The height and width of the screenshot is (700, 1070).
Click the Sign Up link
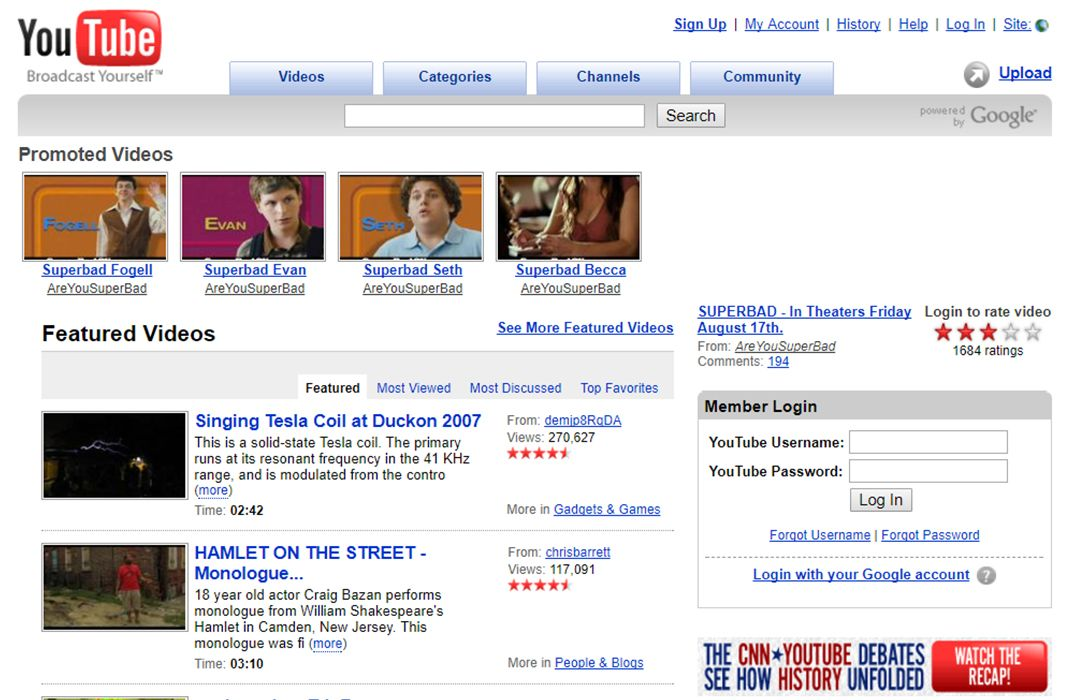click(700, 25)
